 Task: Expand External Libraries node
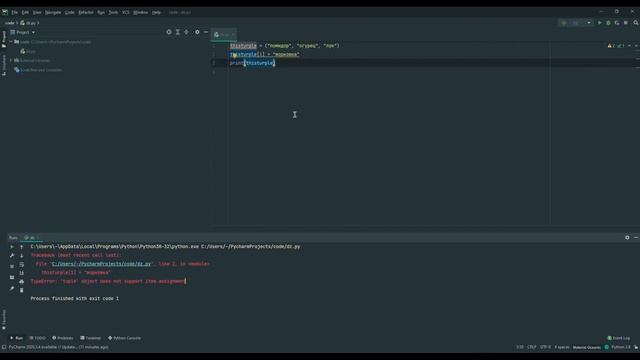[11, 60]
